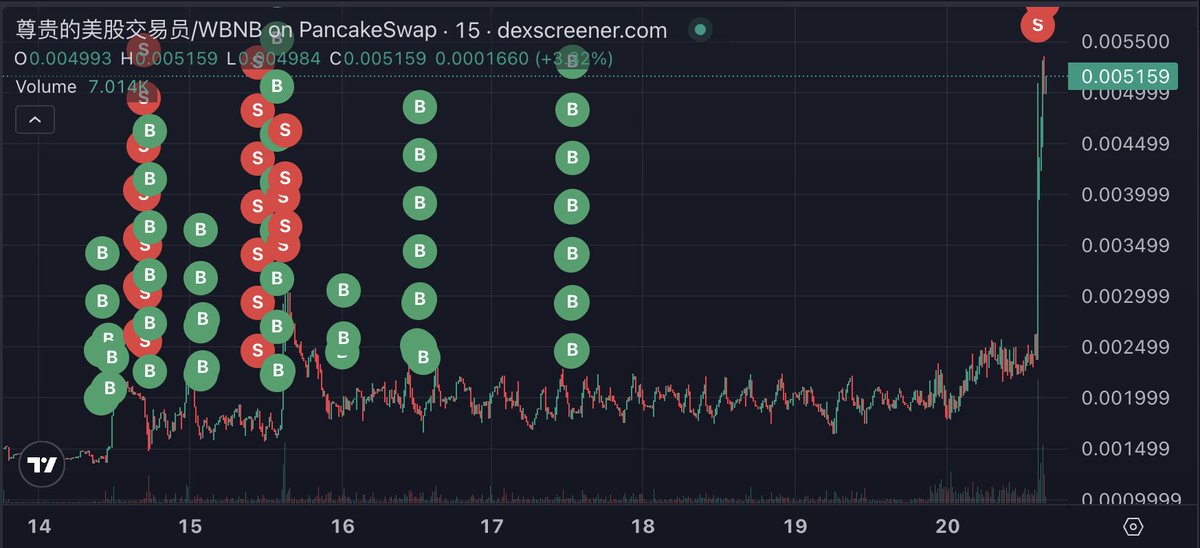Select the red S sell marker near 0.005500
Image resolution: width=1200 pixels, height=548 pixels.
1038,24
